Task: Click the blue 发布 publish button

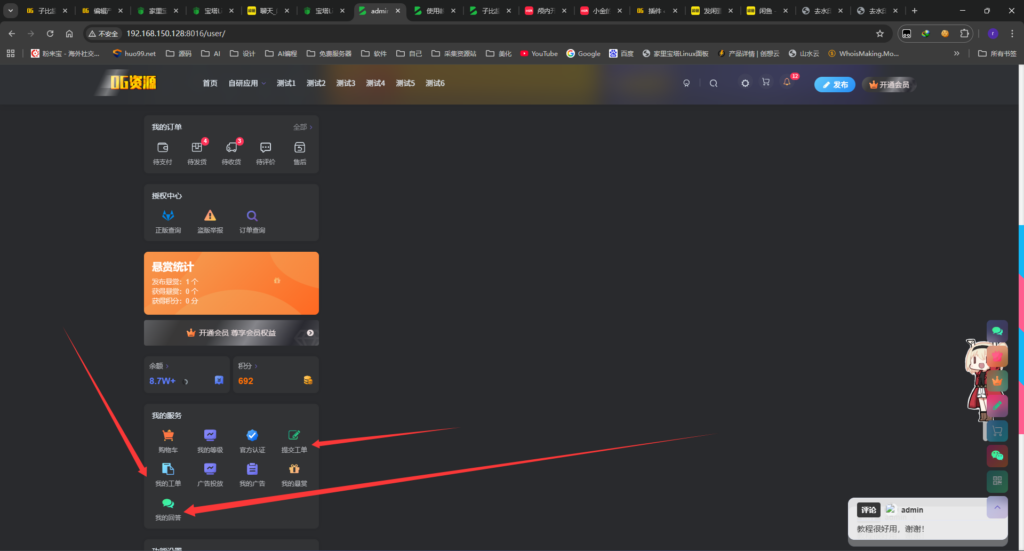Action: [835, 84]
